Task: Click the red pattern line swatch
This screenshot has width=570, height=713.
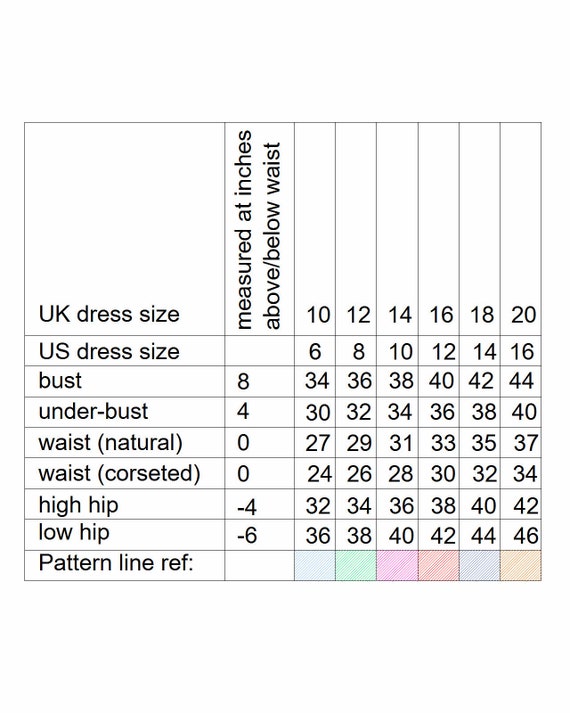Action: pos(439,565)
